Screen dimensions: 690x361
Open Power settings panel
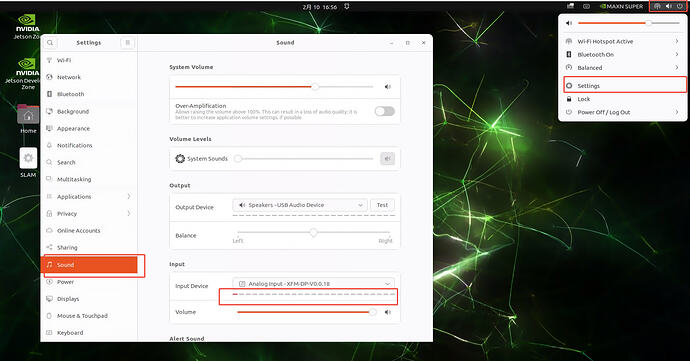click(89, 282)
